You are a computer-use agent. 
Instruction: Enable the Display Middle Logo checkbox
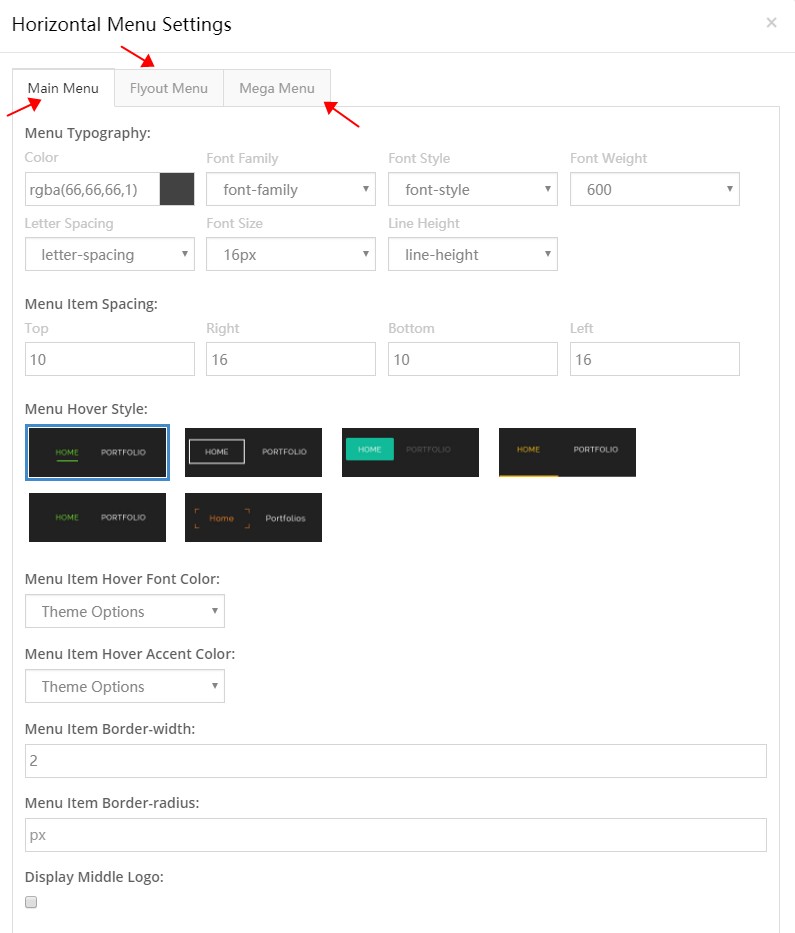(31, 902)
